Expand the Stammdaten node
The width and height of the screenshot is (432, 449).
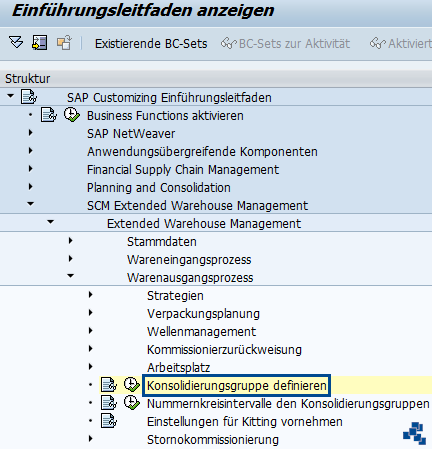click(x=71, y=241)
